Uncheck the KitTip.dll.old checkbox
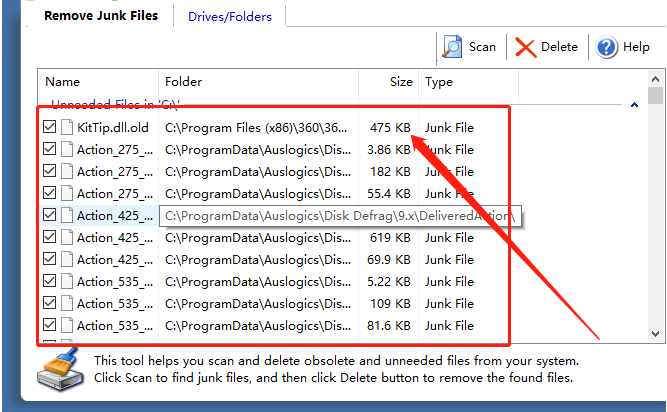This screenshot has height=412, width=667. 50,128
